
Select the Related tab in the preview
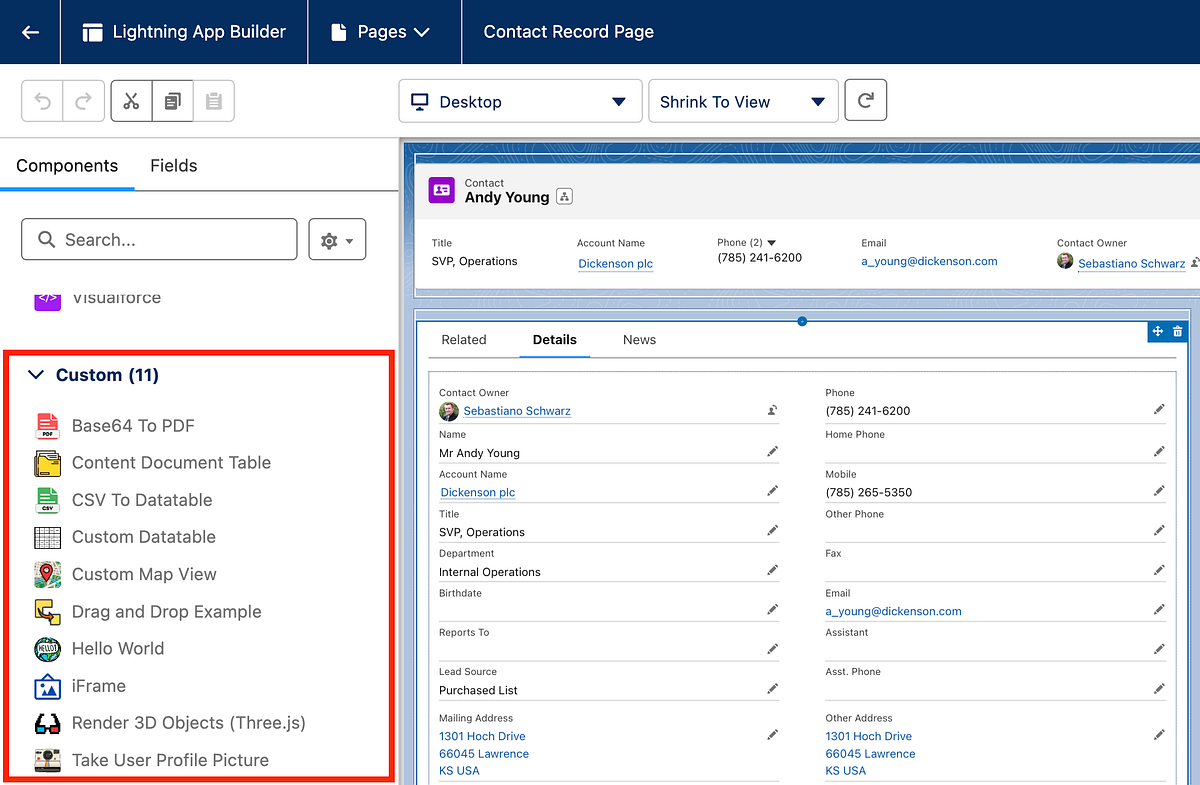pos(464,339)
